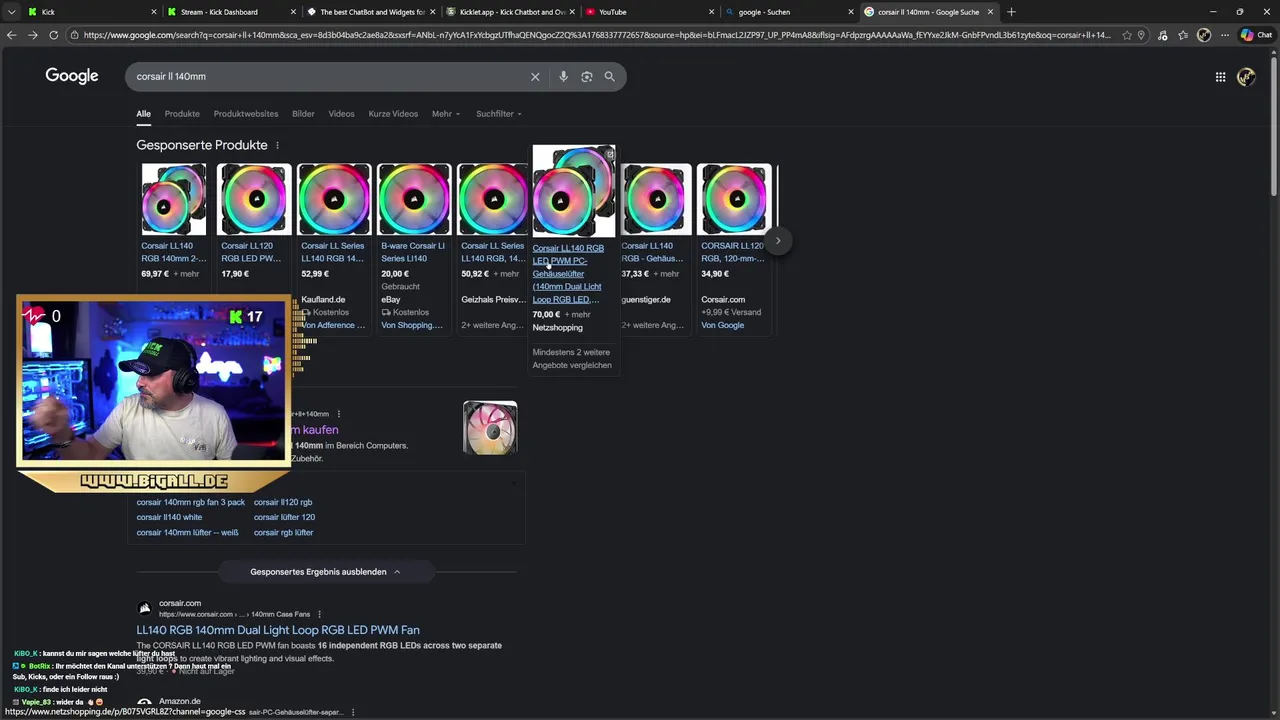Open the Google apps grid
1280x720 pixels.
tap(1220, 77)
